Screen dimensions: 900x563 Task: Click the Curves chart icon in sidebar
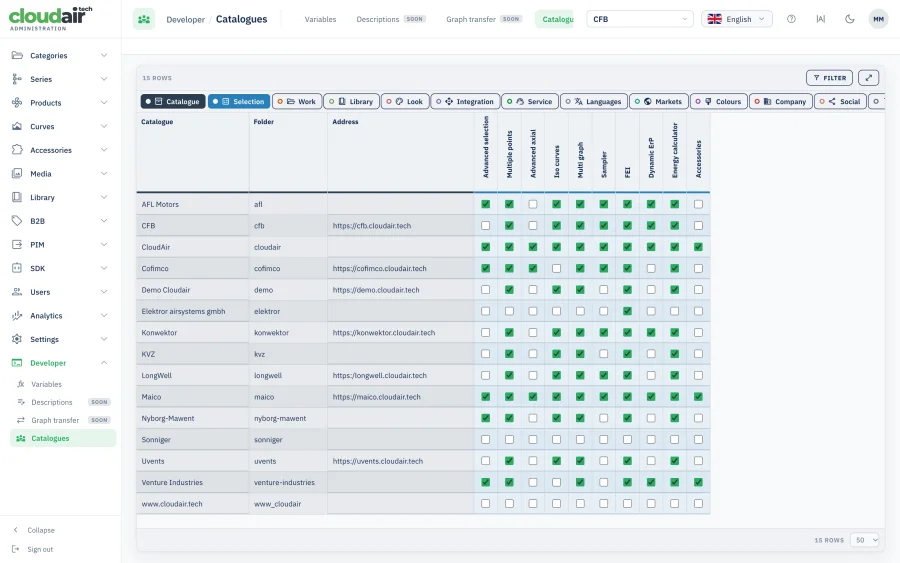pyautogui.click(x=17, y=126)
